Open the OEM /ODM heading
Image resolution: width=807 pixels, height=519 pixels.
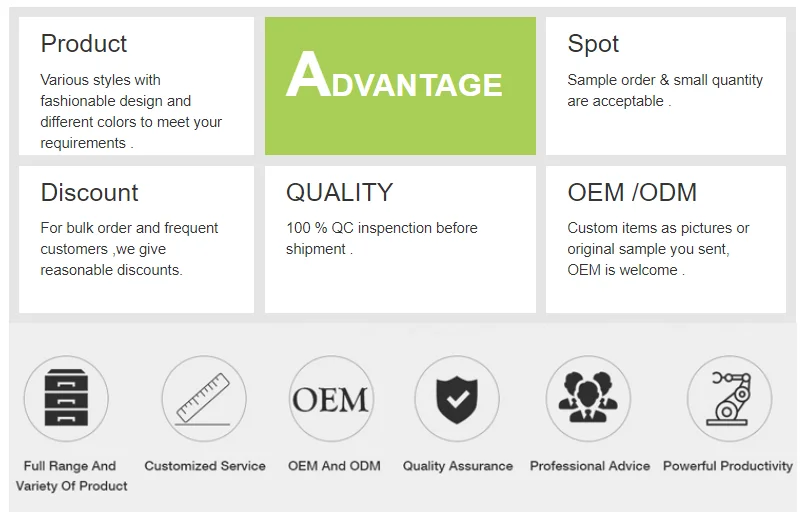[x=632, y=193]
